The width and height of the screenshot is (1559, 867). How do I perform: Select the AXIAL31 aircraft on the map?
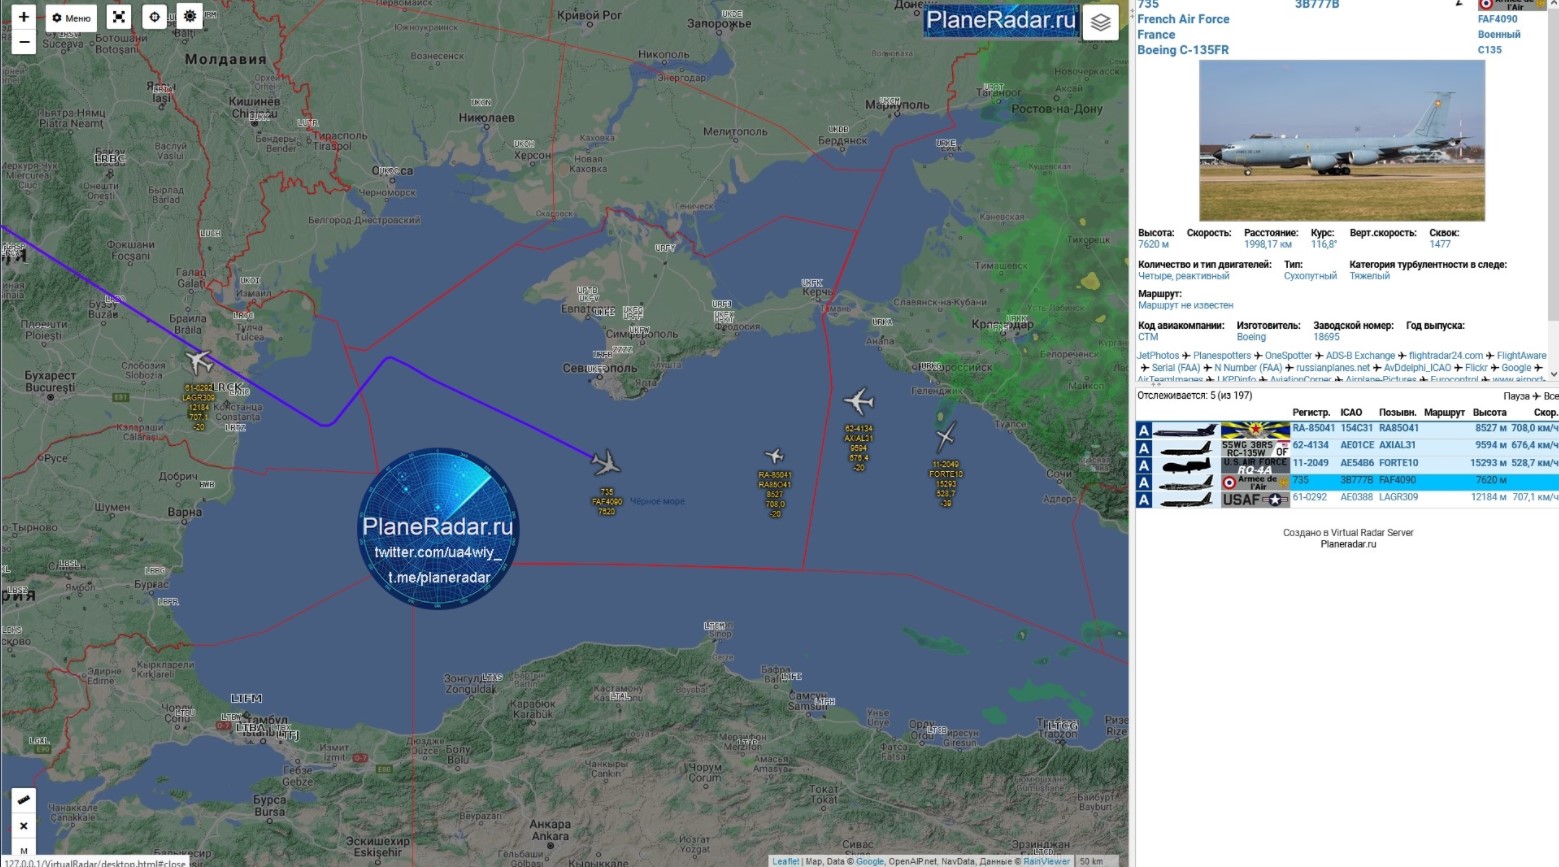tap(858, 401)
